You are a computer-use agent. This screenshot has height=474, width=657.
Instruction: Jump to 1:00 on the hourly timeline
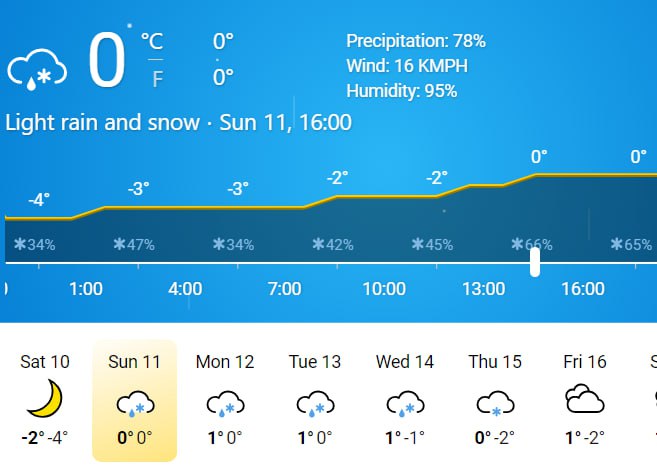pos(85,289)
